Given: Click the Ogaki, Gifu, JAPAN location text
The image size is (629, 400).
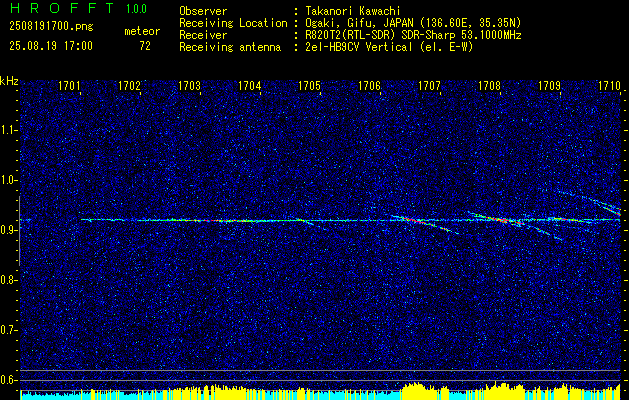Looking at the screenshot, I should coord(413,23).
